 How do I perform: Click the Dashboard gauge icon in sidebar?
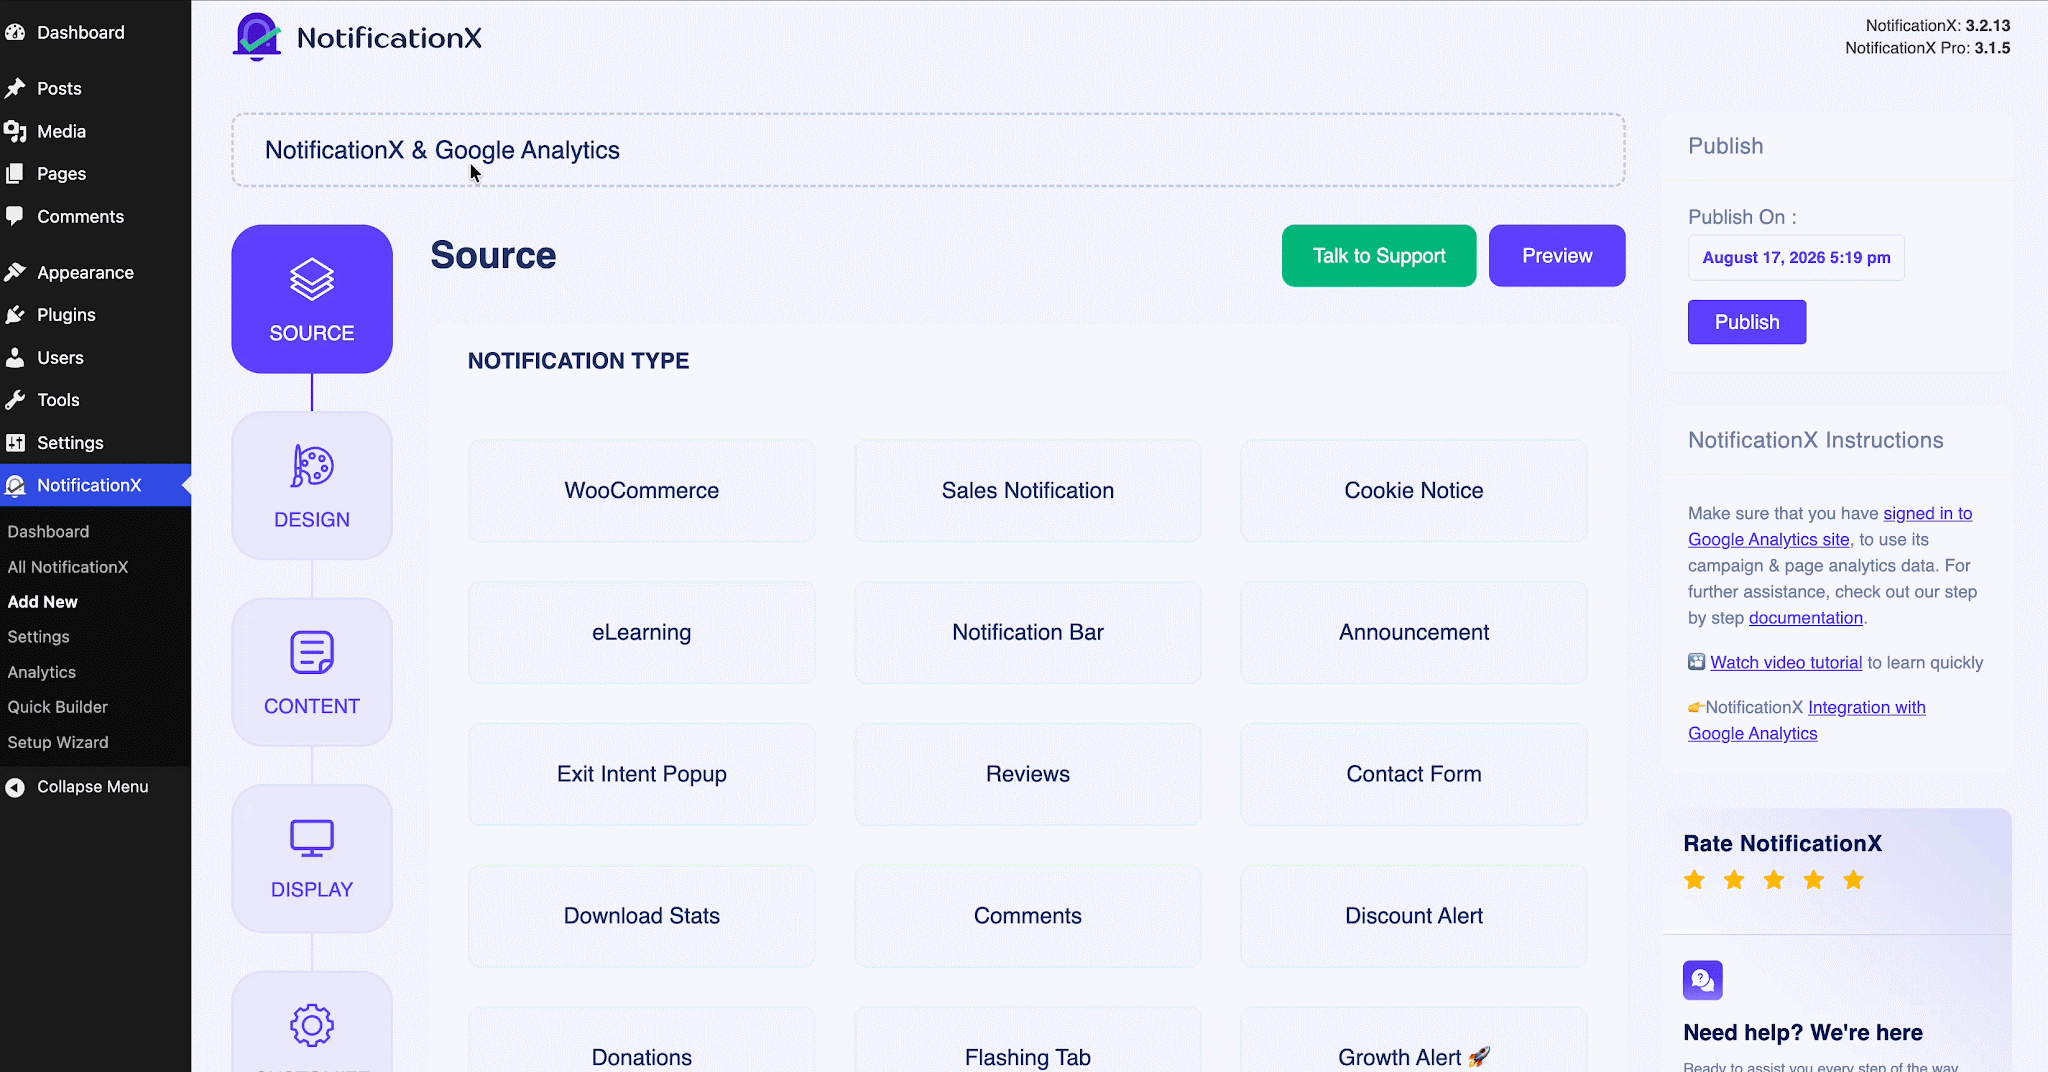15,32
